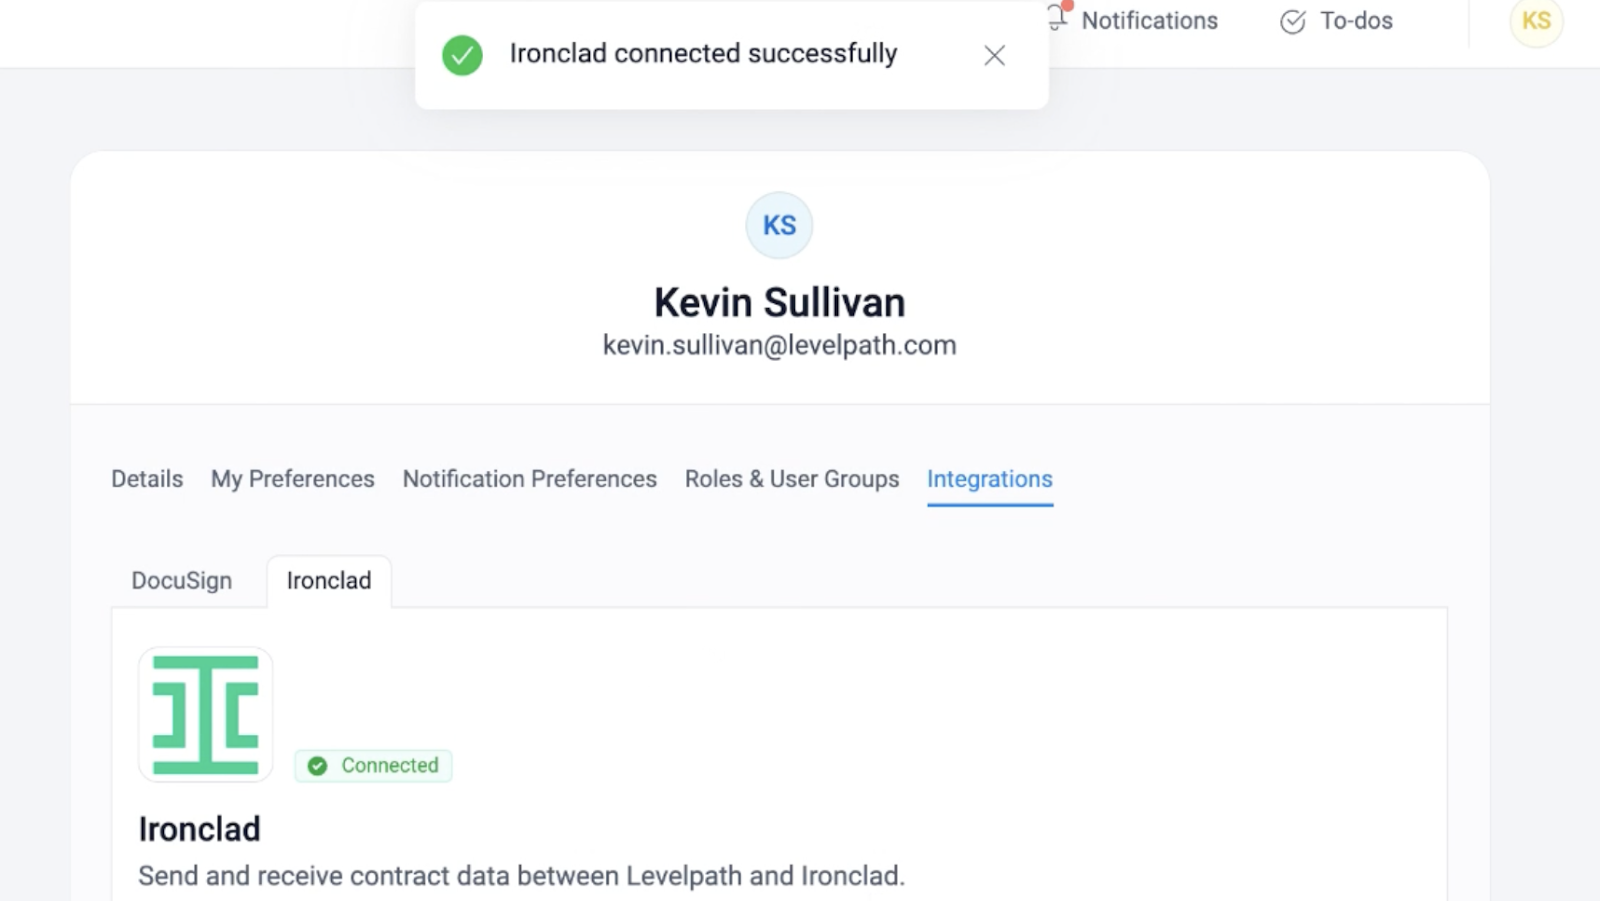
Task: Click the large KS profile avatar
Action: tap(779, 225)
